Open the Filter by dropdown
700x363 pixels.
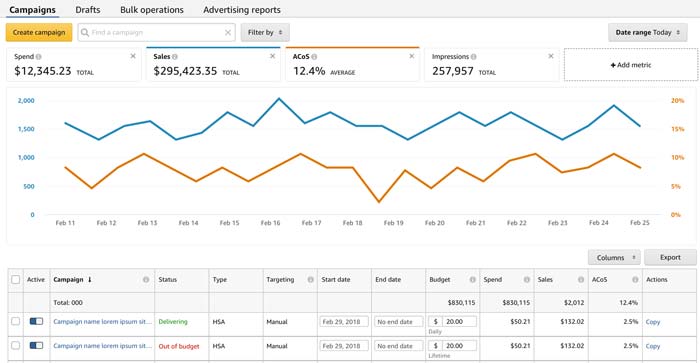coord(265,33)
